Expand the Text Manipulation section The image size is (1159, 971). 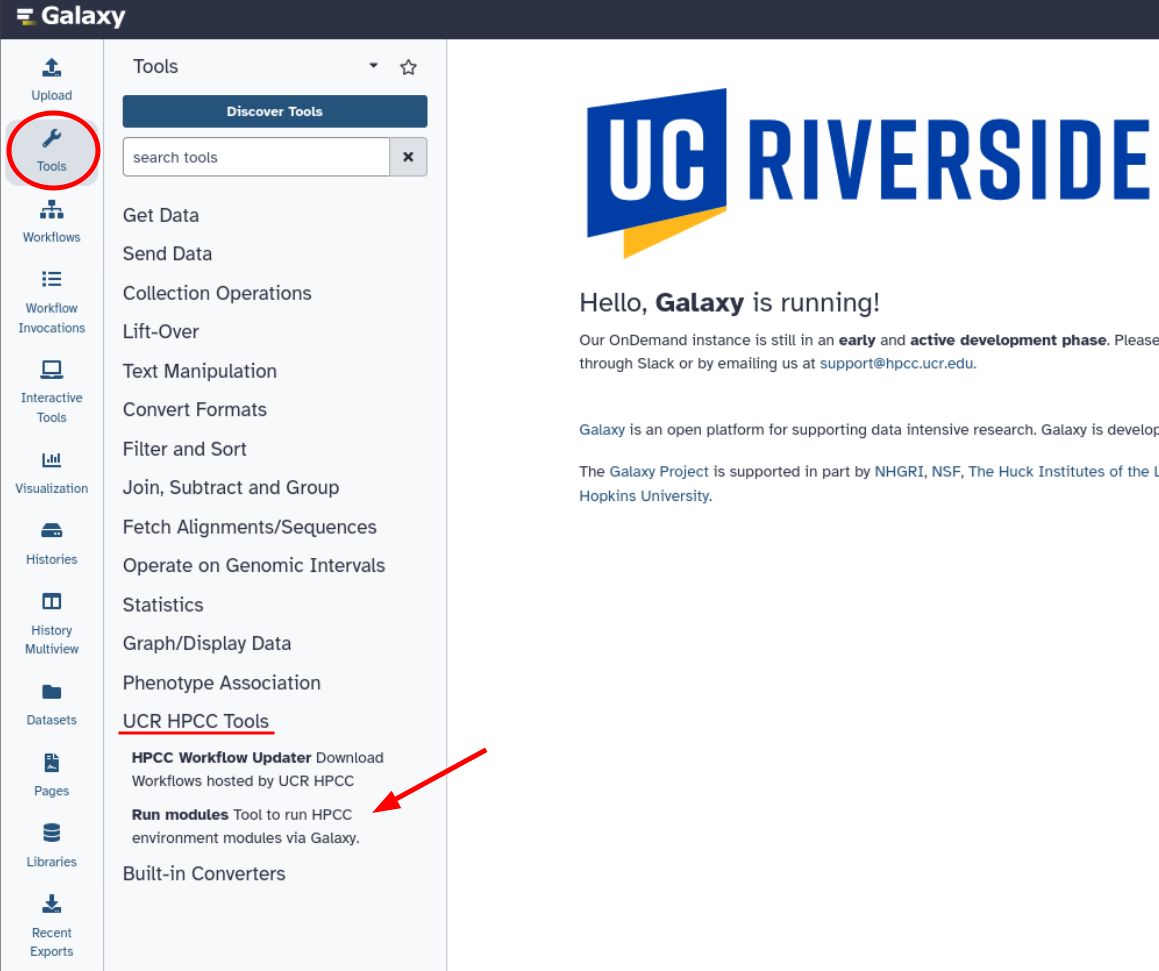coord(200,371)
